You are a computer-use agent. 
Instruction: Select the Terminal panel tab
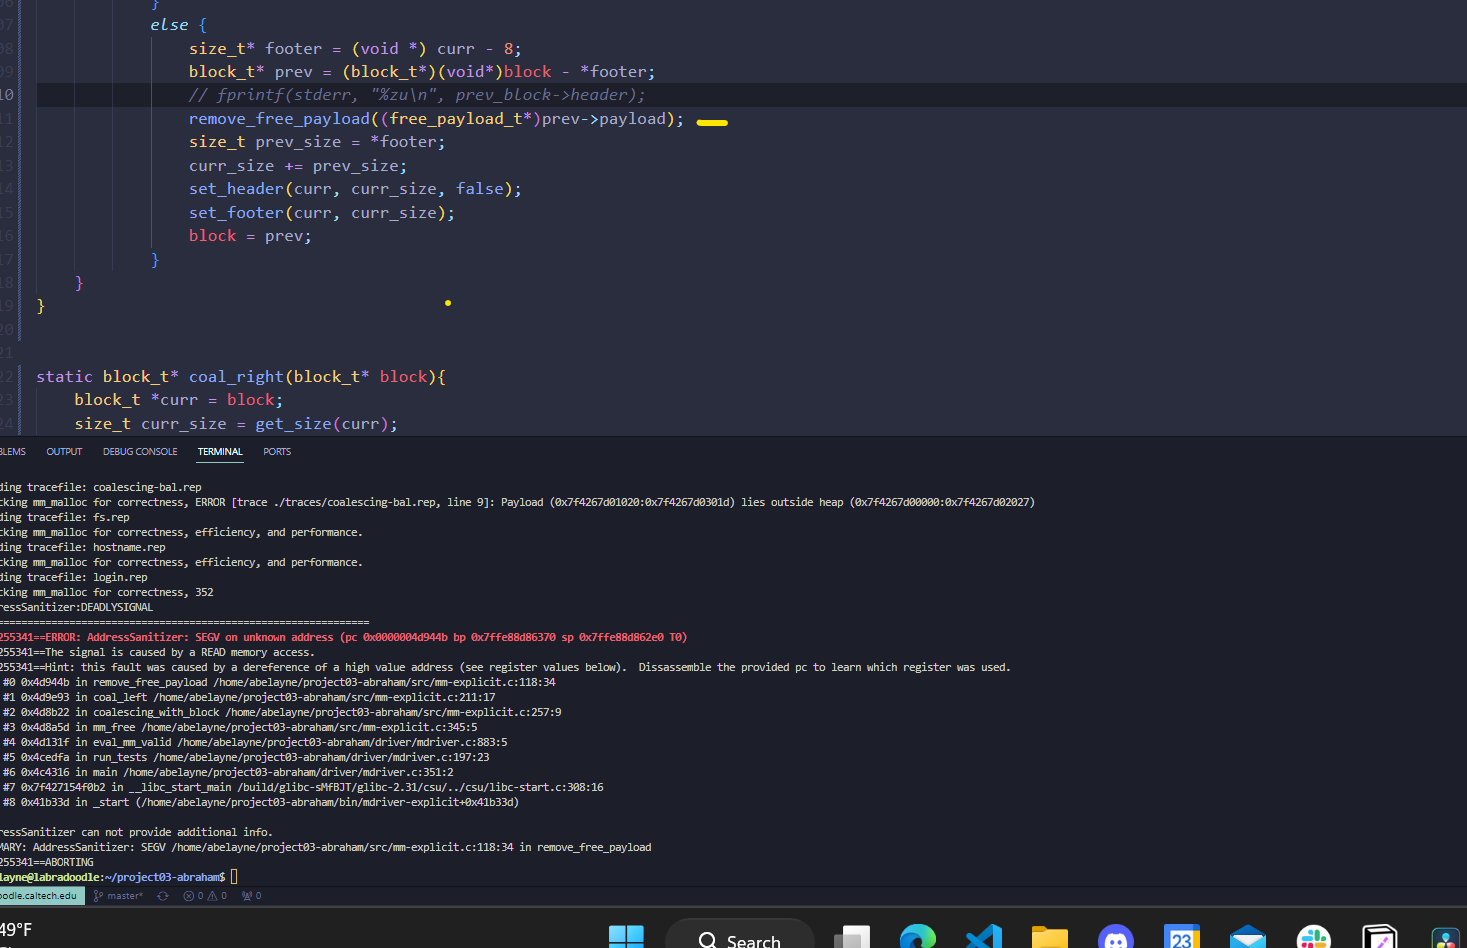pos(220,452)
